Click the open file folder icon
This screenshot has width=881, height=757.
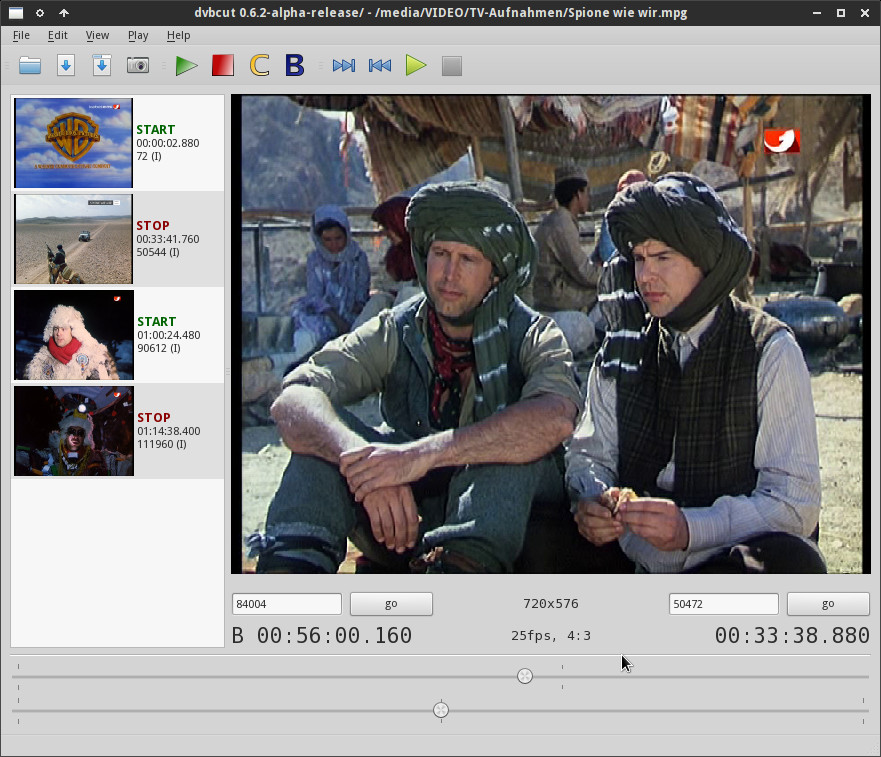click(x=30, y=66)
